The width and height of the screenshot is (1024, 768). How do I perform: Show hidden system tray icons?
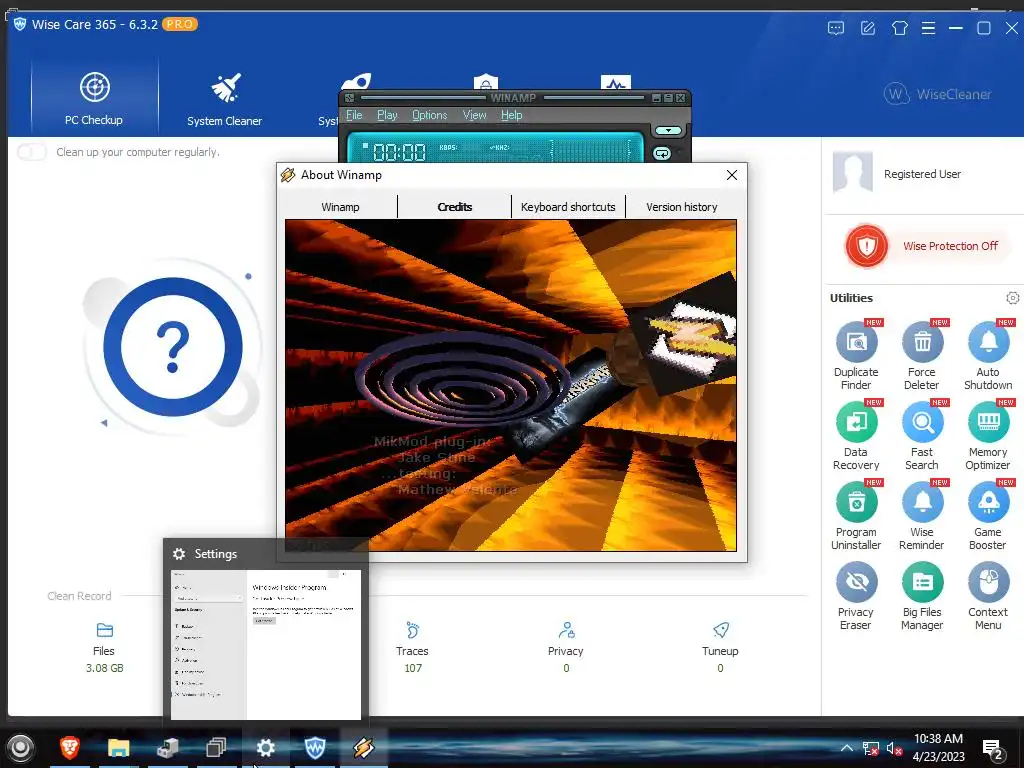[x=846, y=748]
